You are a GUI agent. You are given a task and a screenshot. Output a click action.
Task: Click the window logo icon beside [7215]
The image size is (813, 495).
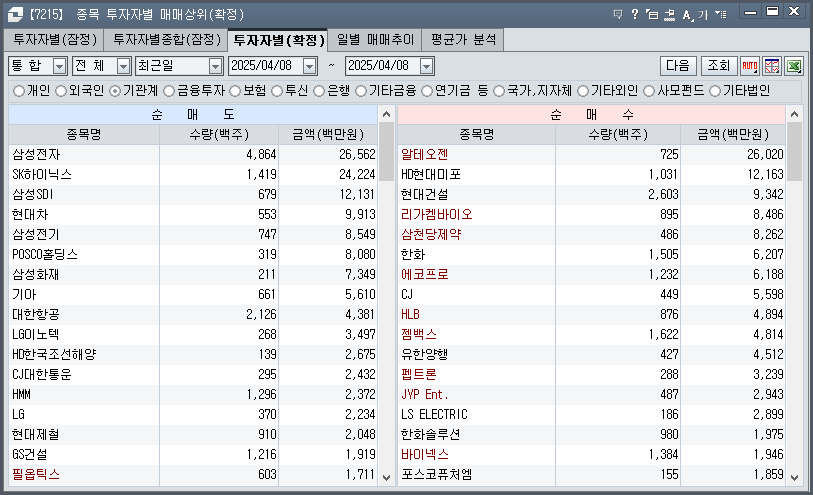[x=15, y=14]
